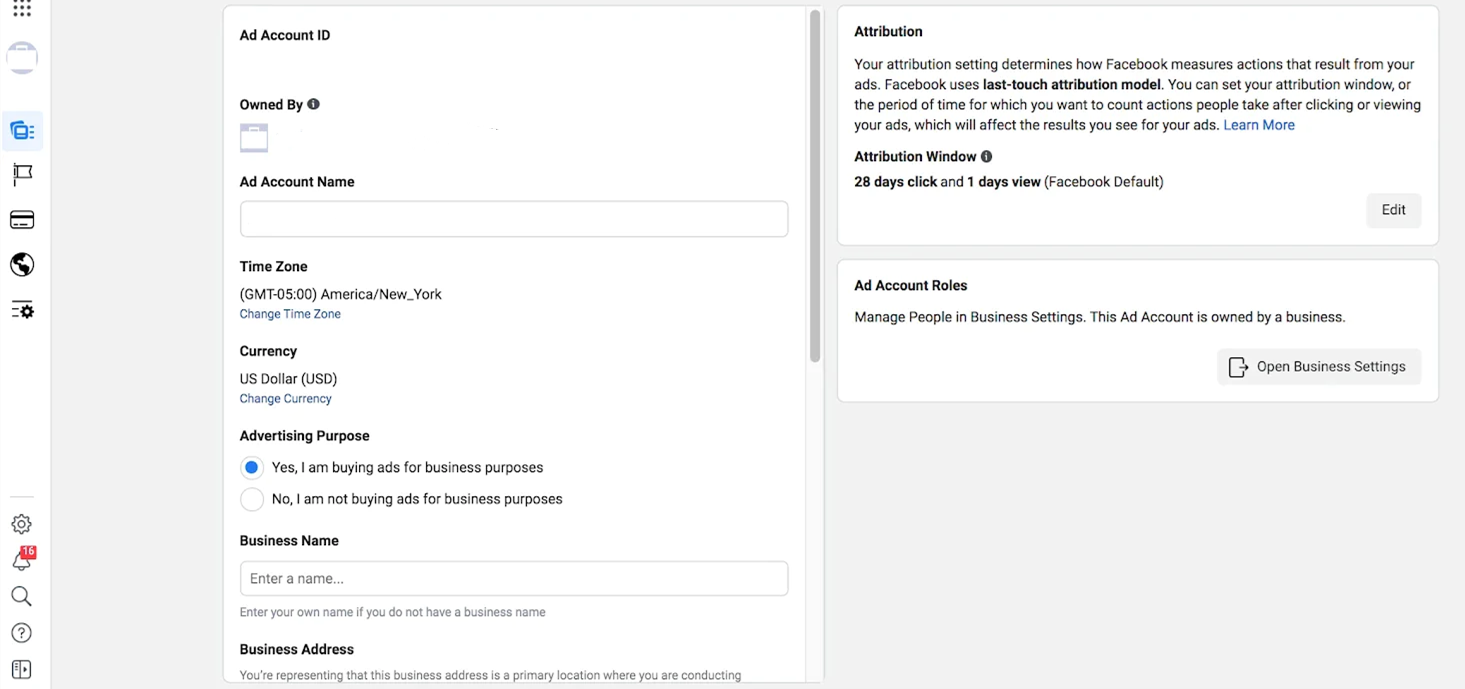The height and width of the screenshot is (689, 1465).
Task: Open the Pages flag sidebar icon
Action: [x=22, y=175]
